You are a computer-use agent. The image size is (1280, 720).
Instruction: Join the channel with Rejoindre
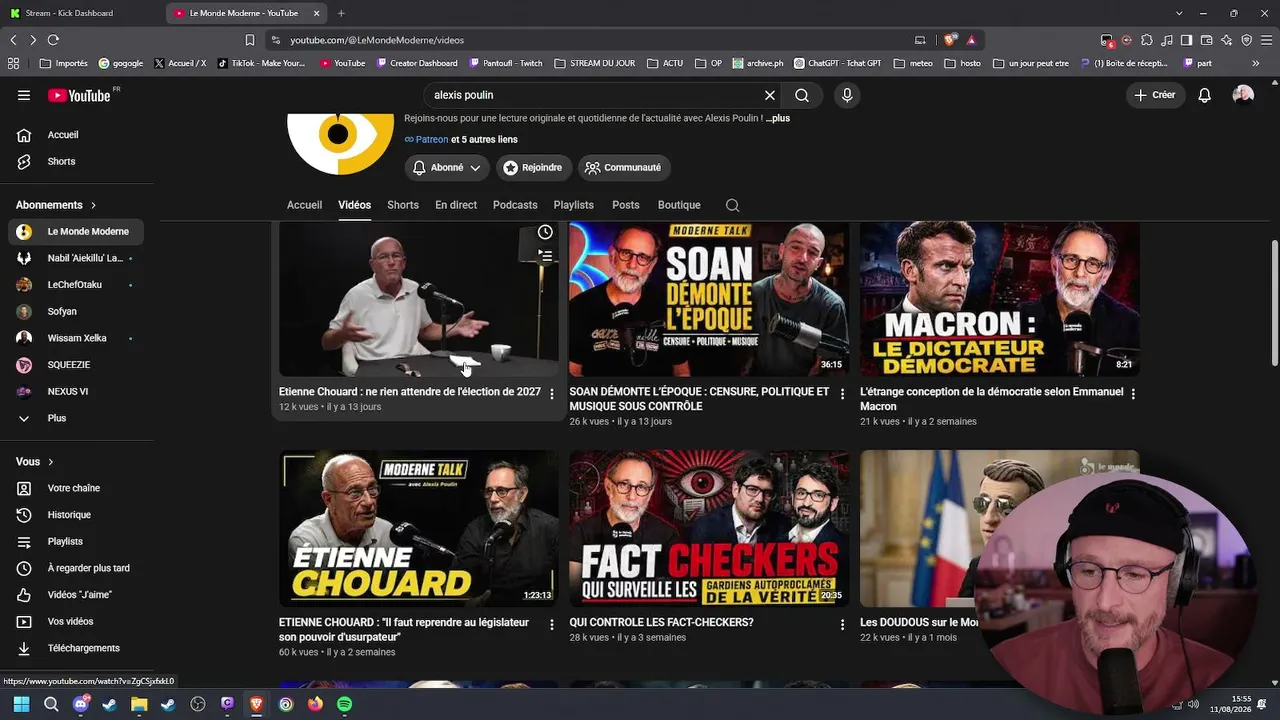(x=533, y=168)
